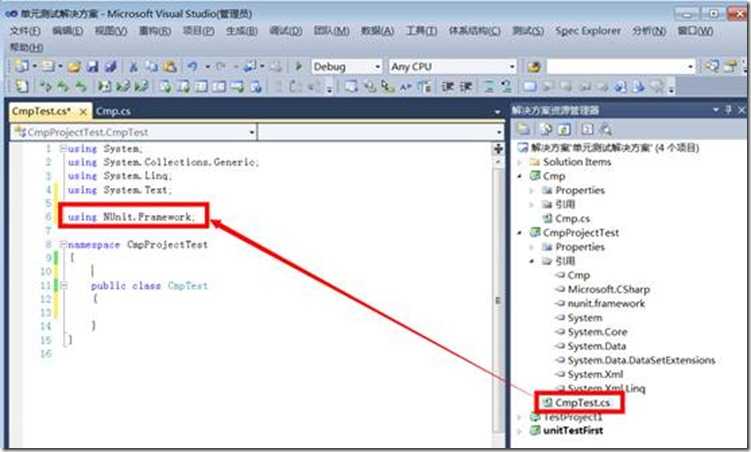Image resolution: width=751 pixels, height=452 pixels.
Task: Click the Open File folder icon
Action: coord(74,67)
